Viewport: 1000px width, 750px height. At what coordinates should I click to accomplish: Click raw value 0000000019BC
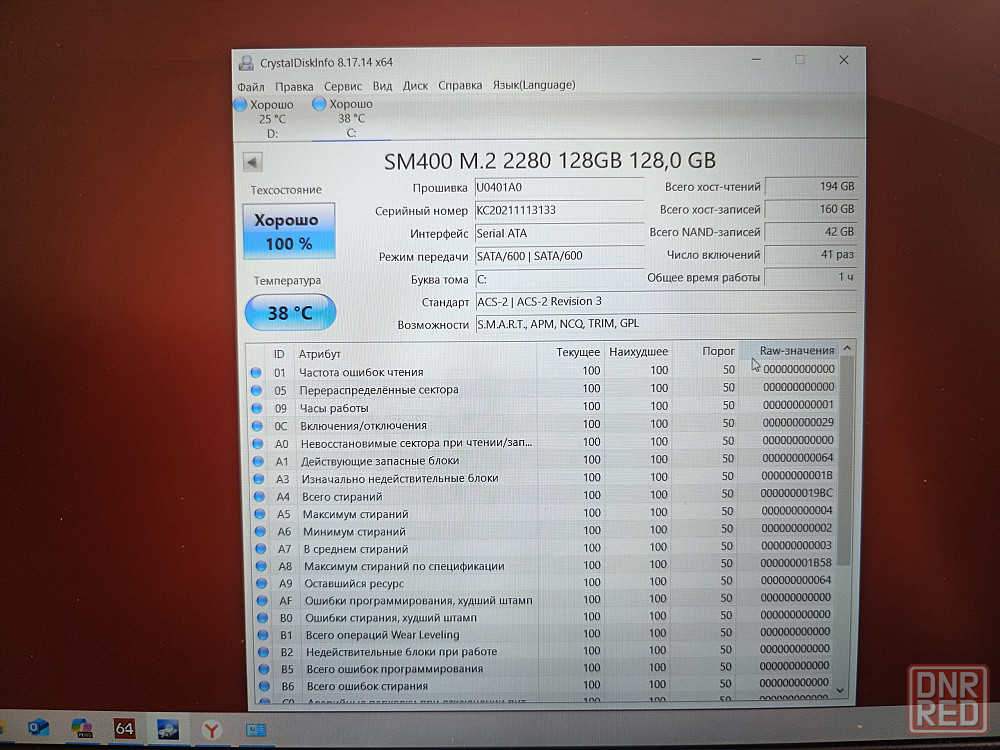[x=797, y=493]
